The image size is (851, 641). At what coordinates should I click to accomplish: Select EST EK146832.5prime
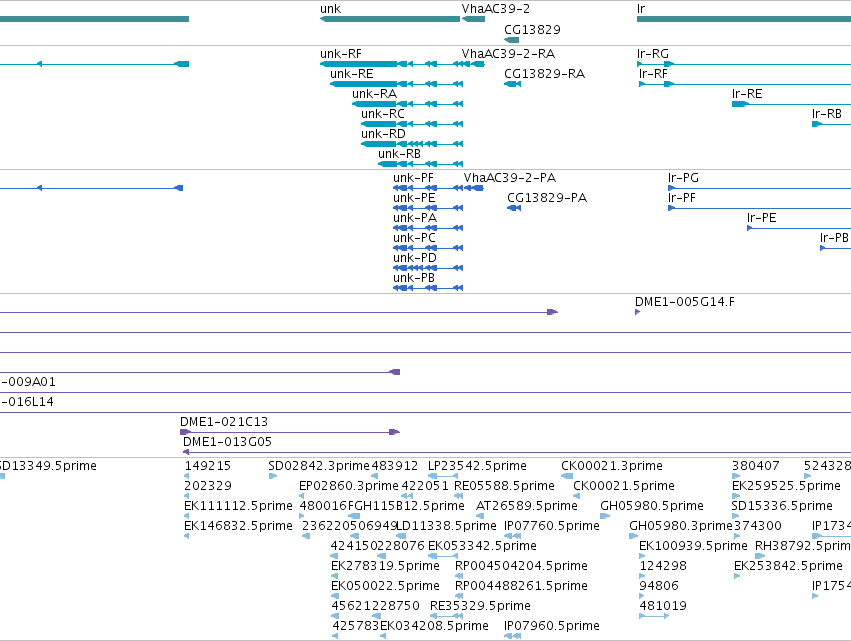click(187, 536)
